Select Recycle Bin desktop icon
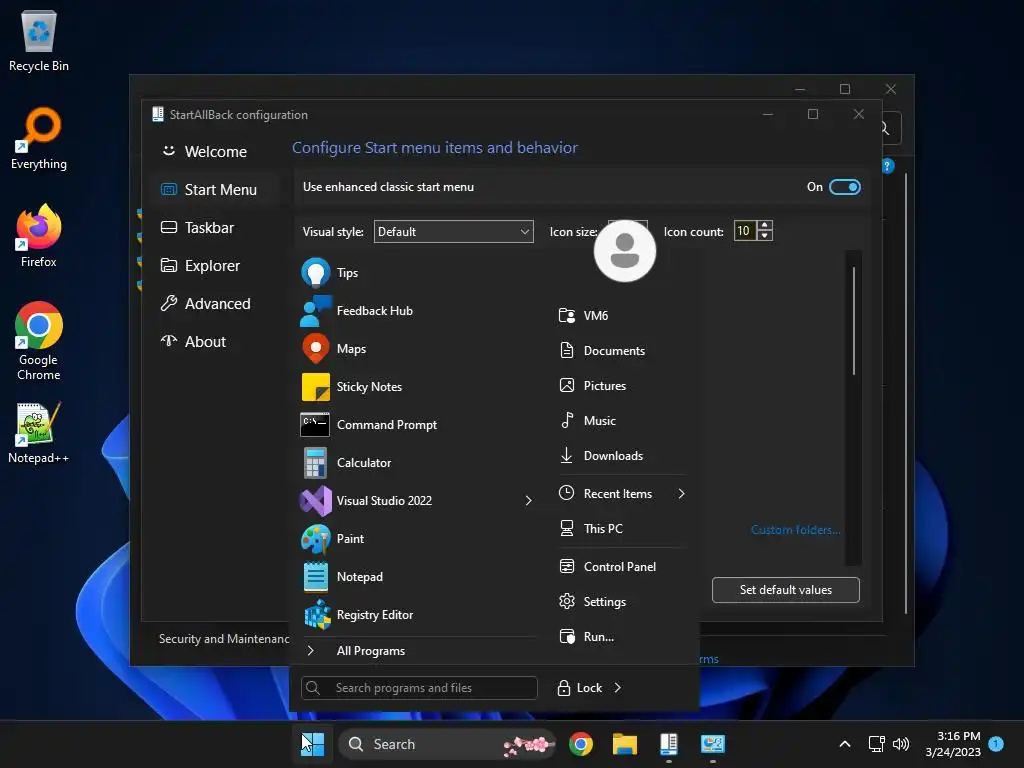This screenshot has width=1024, height=768. tap(39, 41)
